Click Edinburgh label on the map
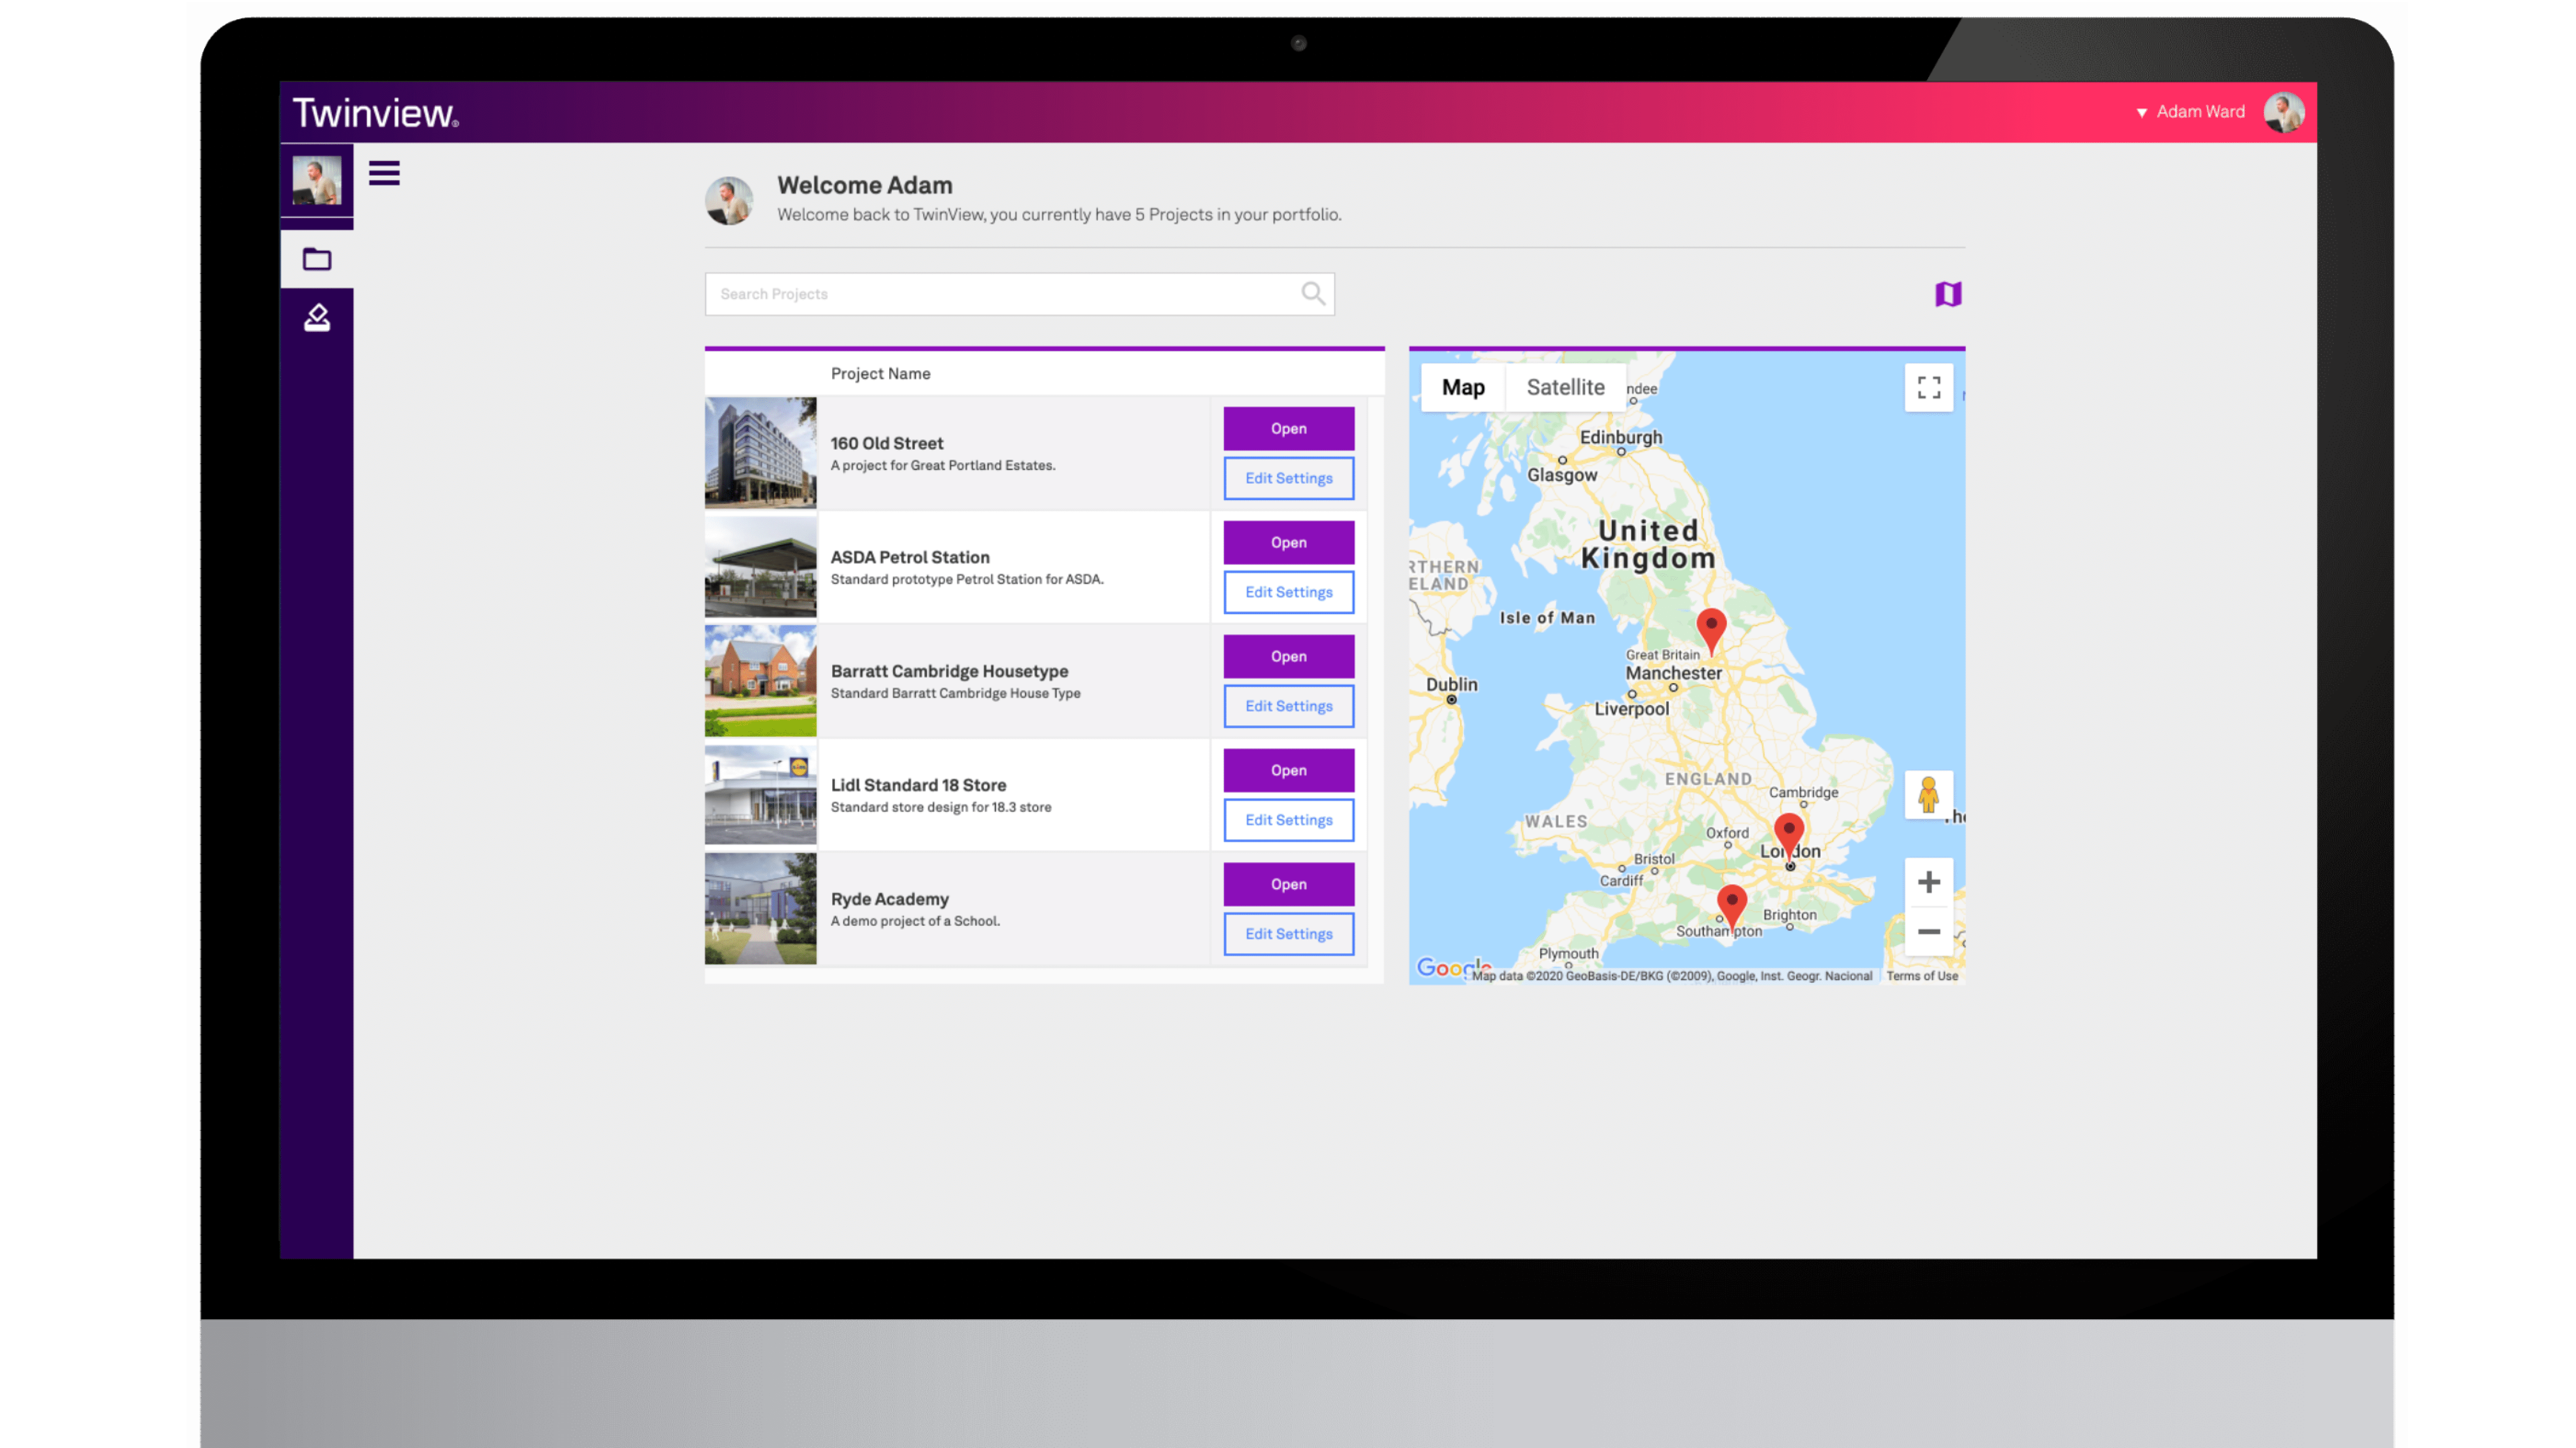This screenshot has width=2576, height=1448. 1620,437
